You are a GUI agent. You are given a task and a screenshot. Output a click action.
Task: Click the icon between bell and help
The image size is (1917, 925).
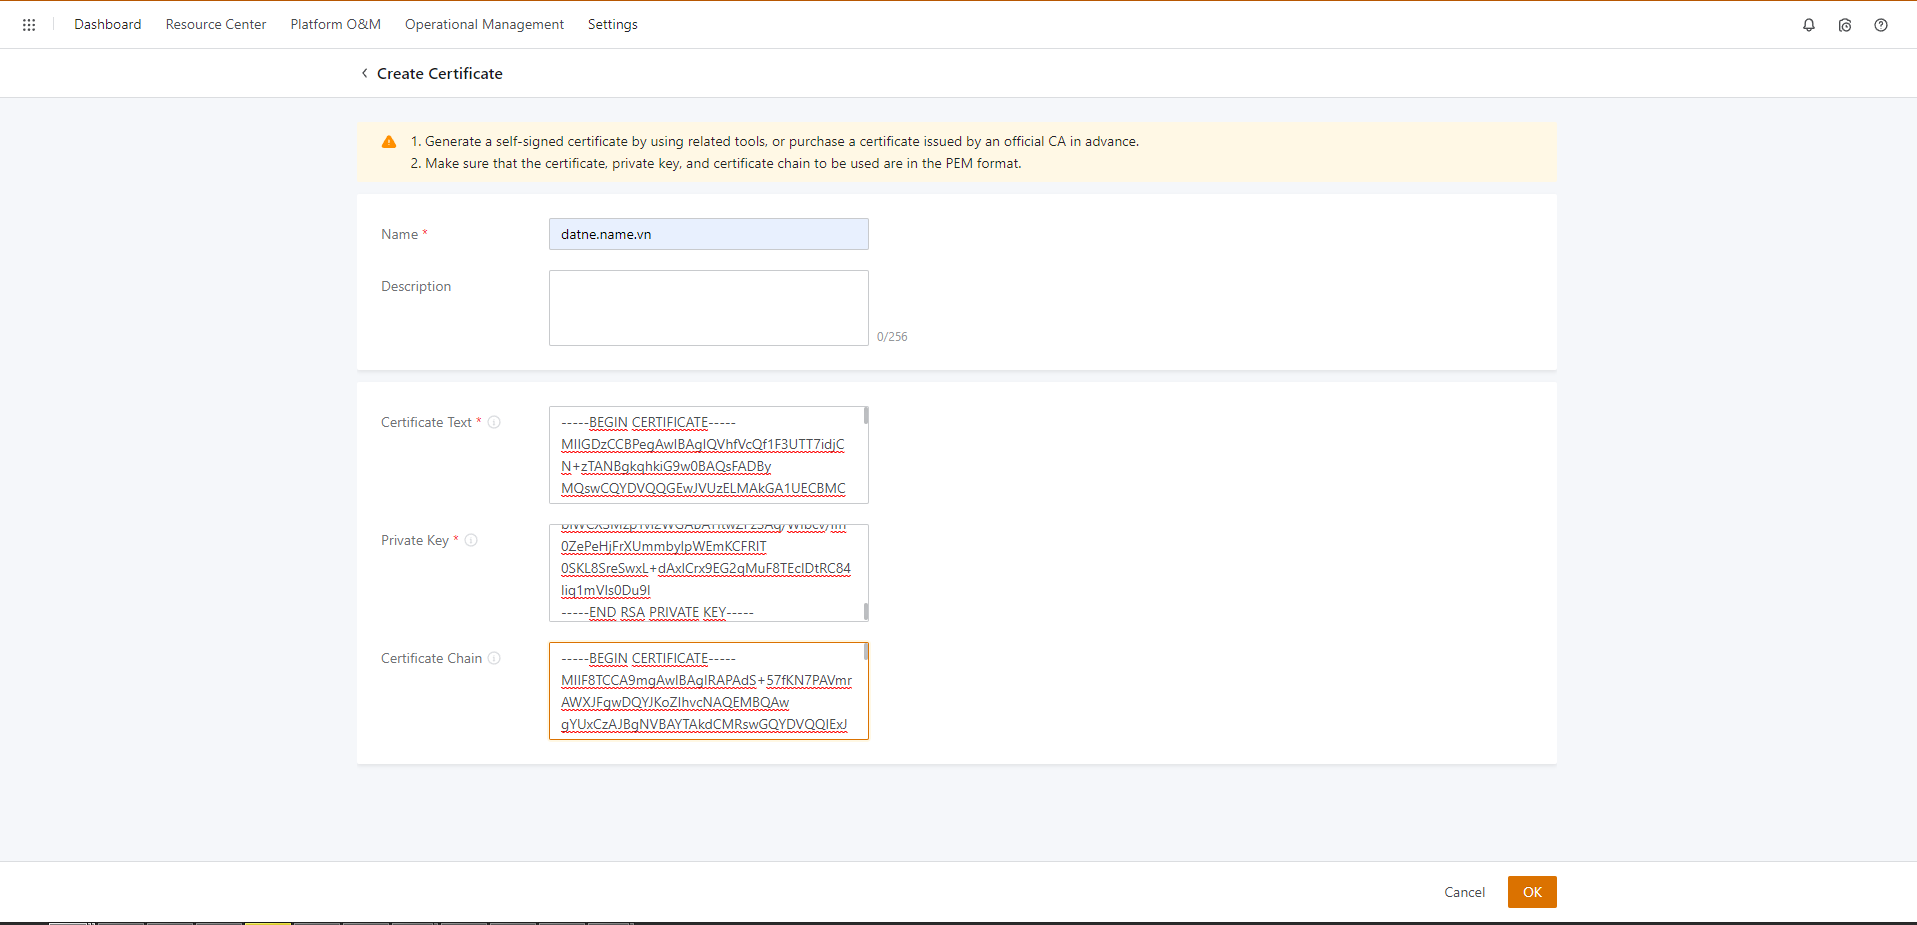1844,25
